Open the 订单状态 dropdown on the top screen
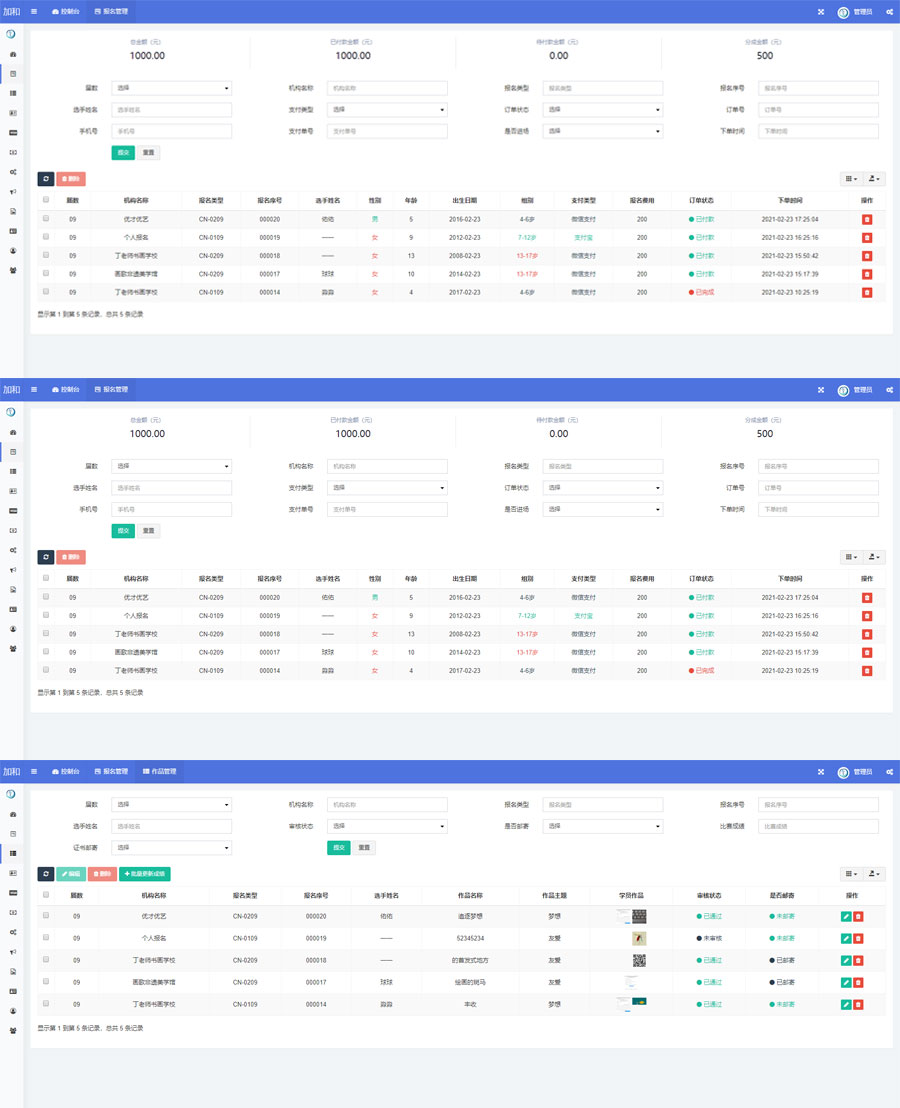 point(603,110)
